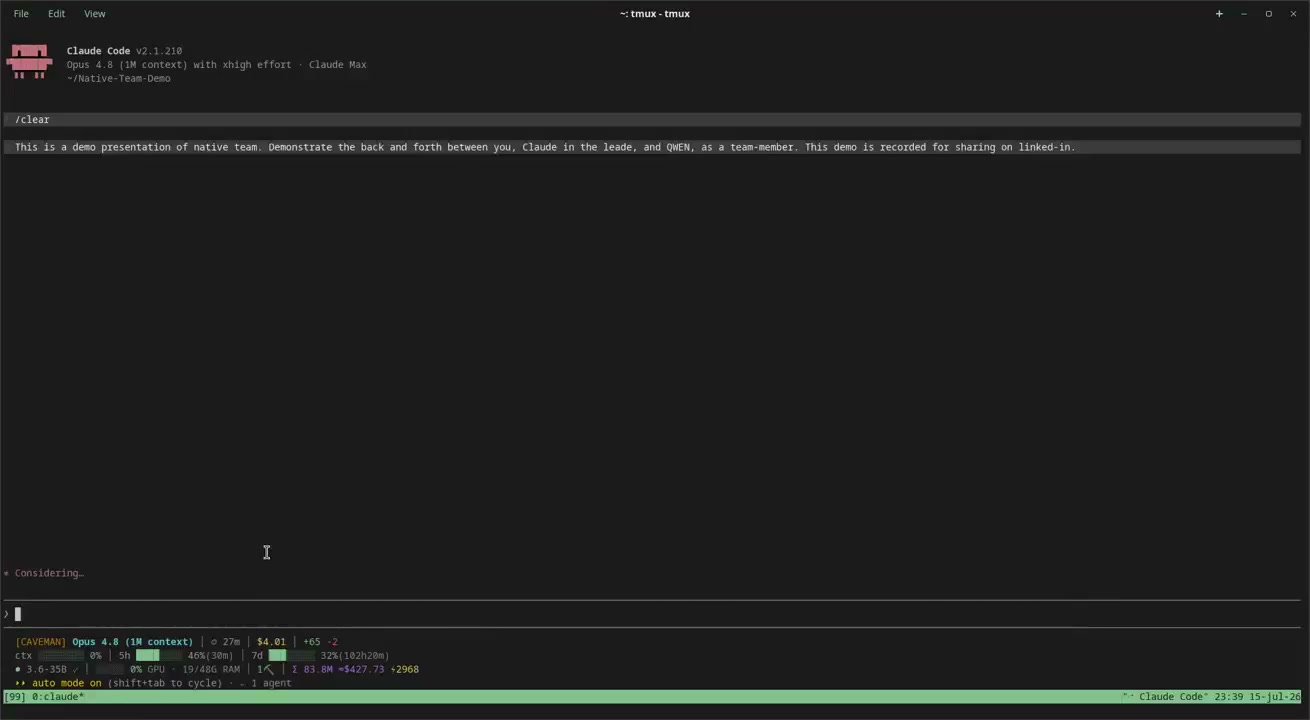The width and height of the screenshot is (1310, 720).
Task: Click the 7d usage progress bar
Action: (x=292, y=656)
